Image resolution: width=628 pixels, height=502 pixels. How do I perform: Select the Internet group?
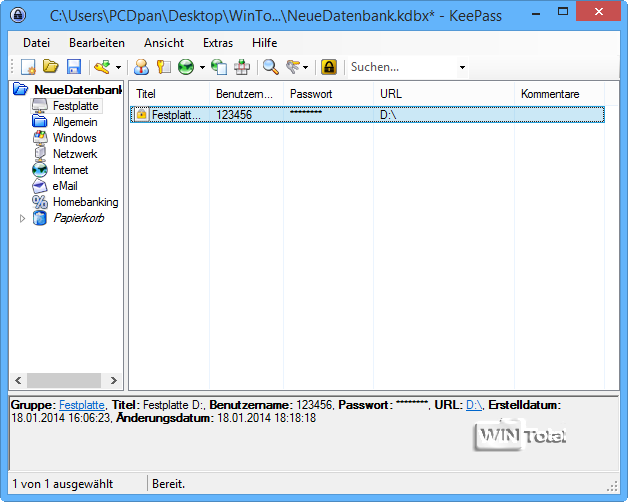pyautogui.click(x=70, y=170)
